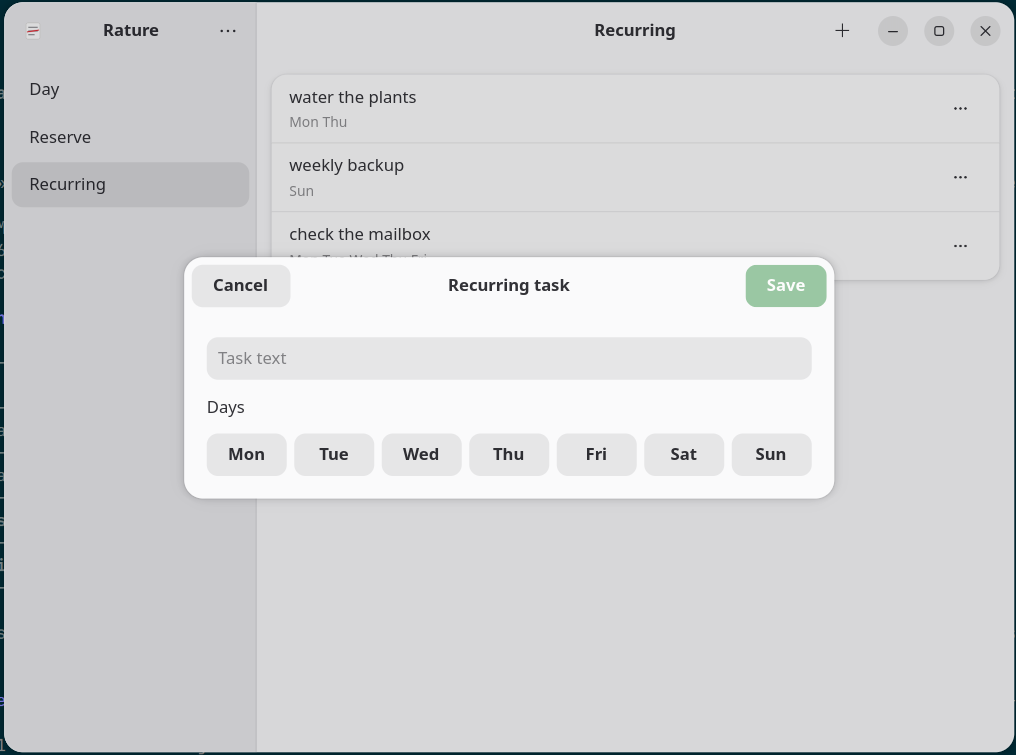The width and height of the screenshot is (1016, 755).
Task: Add a new recurring task with the plus icon
Action: click(842, 30)
